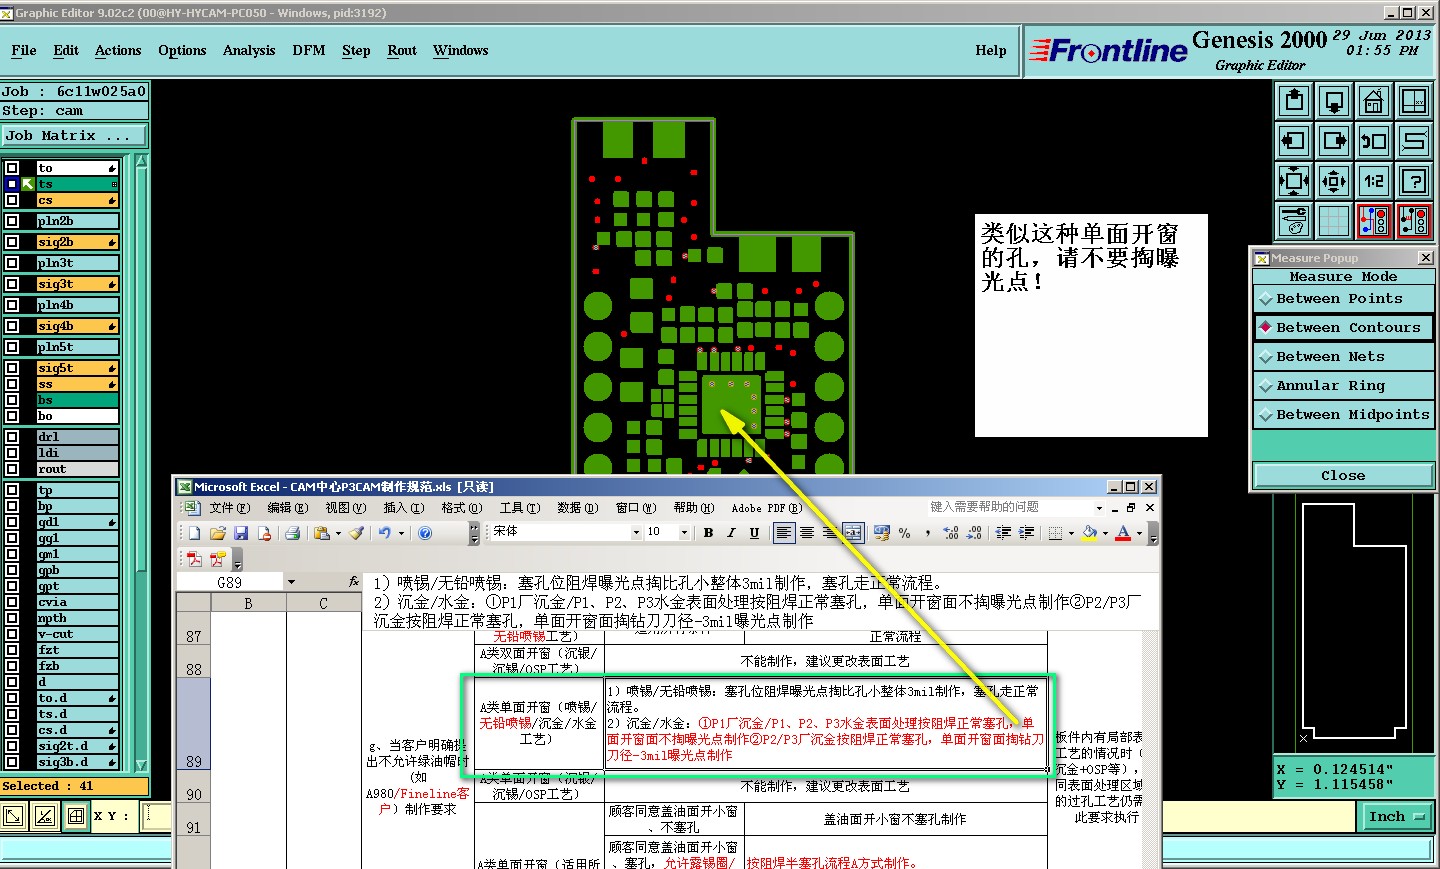Click the layer list scrollbar down arrow
This screenshot has width=1440, height=869.
141,765
